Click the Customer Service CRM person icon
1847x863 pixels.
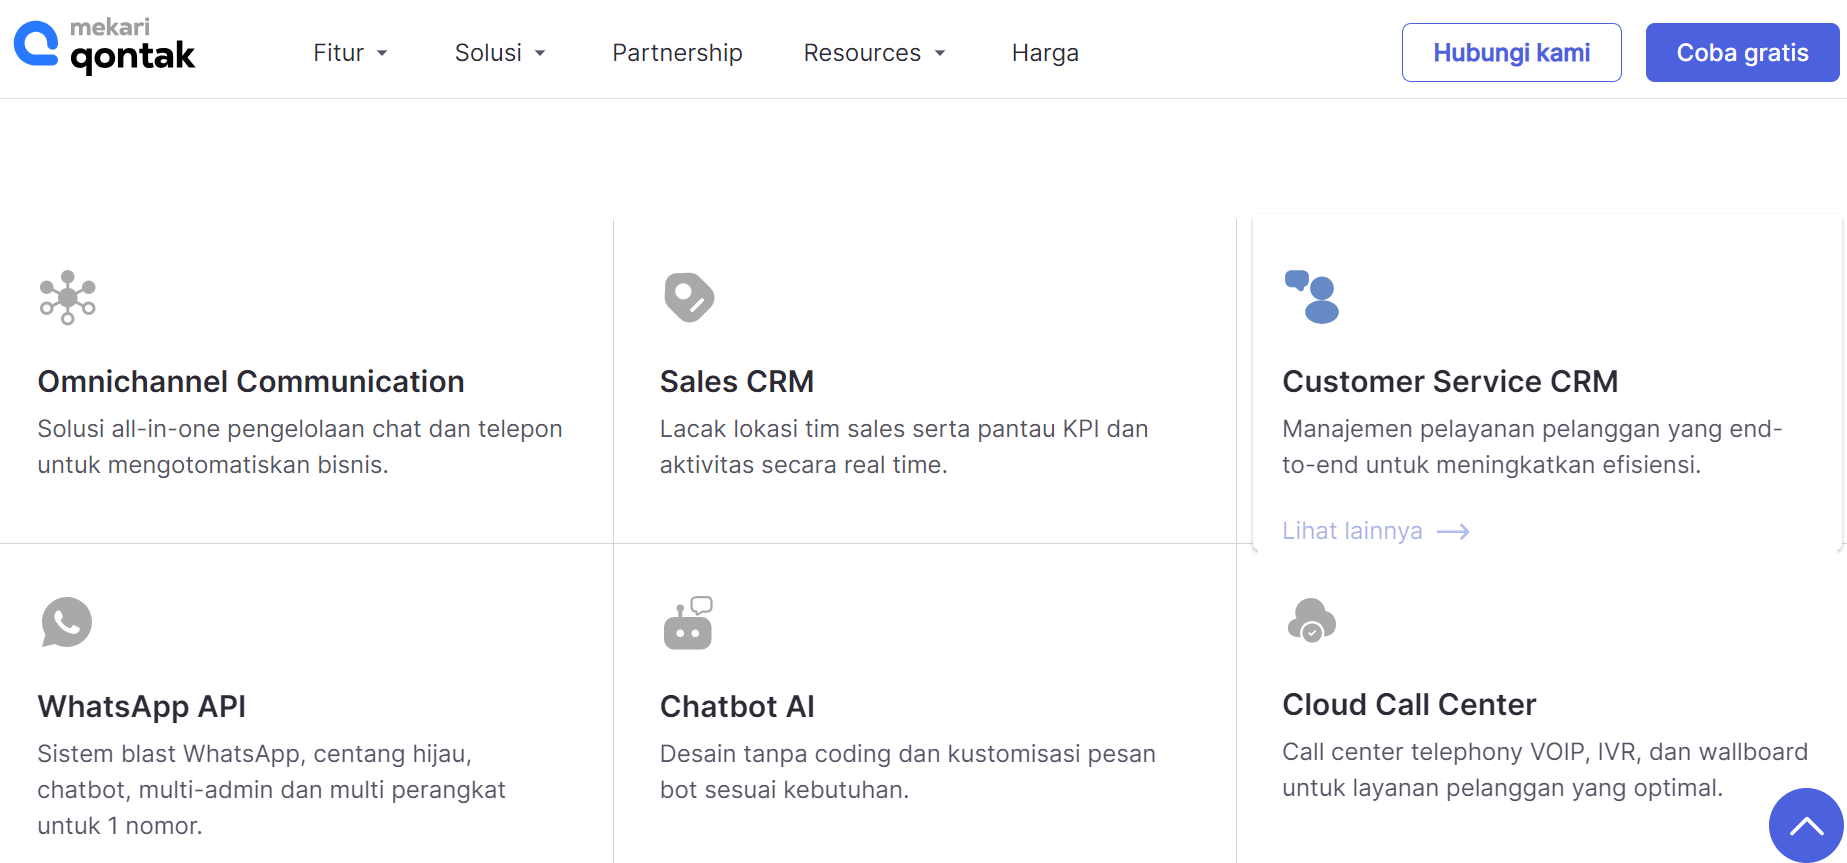1312,297
